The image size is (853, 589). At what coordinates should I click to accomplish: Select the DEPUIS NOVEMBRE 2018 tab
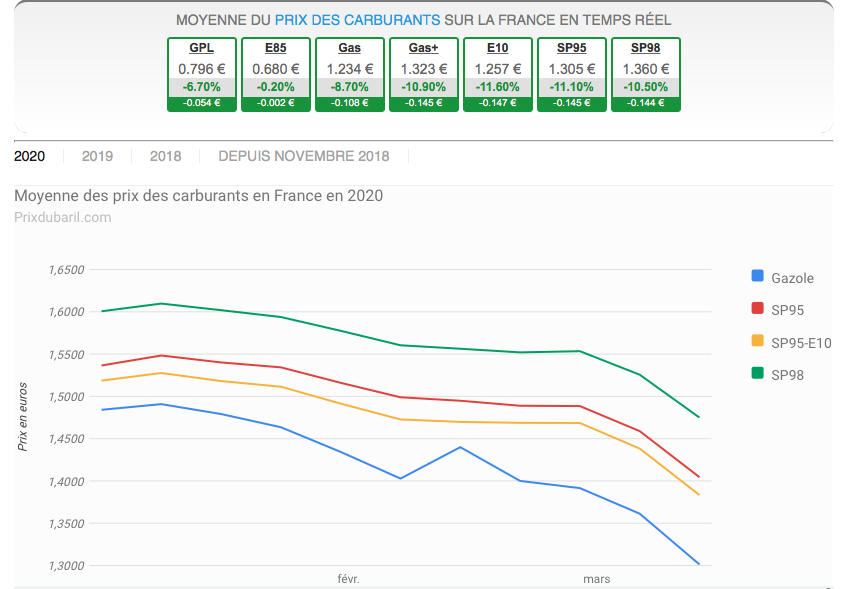point(303,156)
